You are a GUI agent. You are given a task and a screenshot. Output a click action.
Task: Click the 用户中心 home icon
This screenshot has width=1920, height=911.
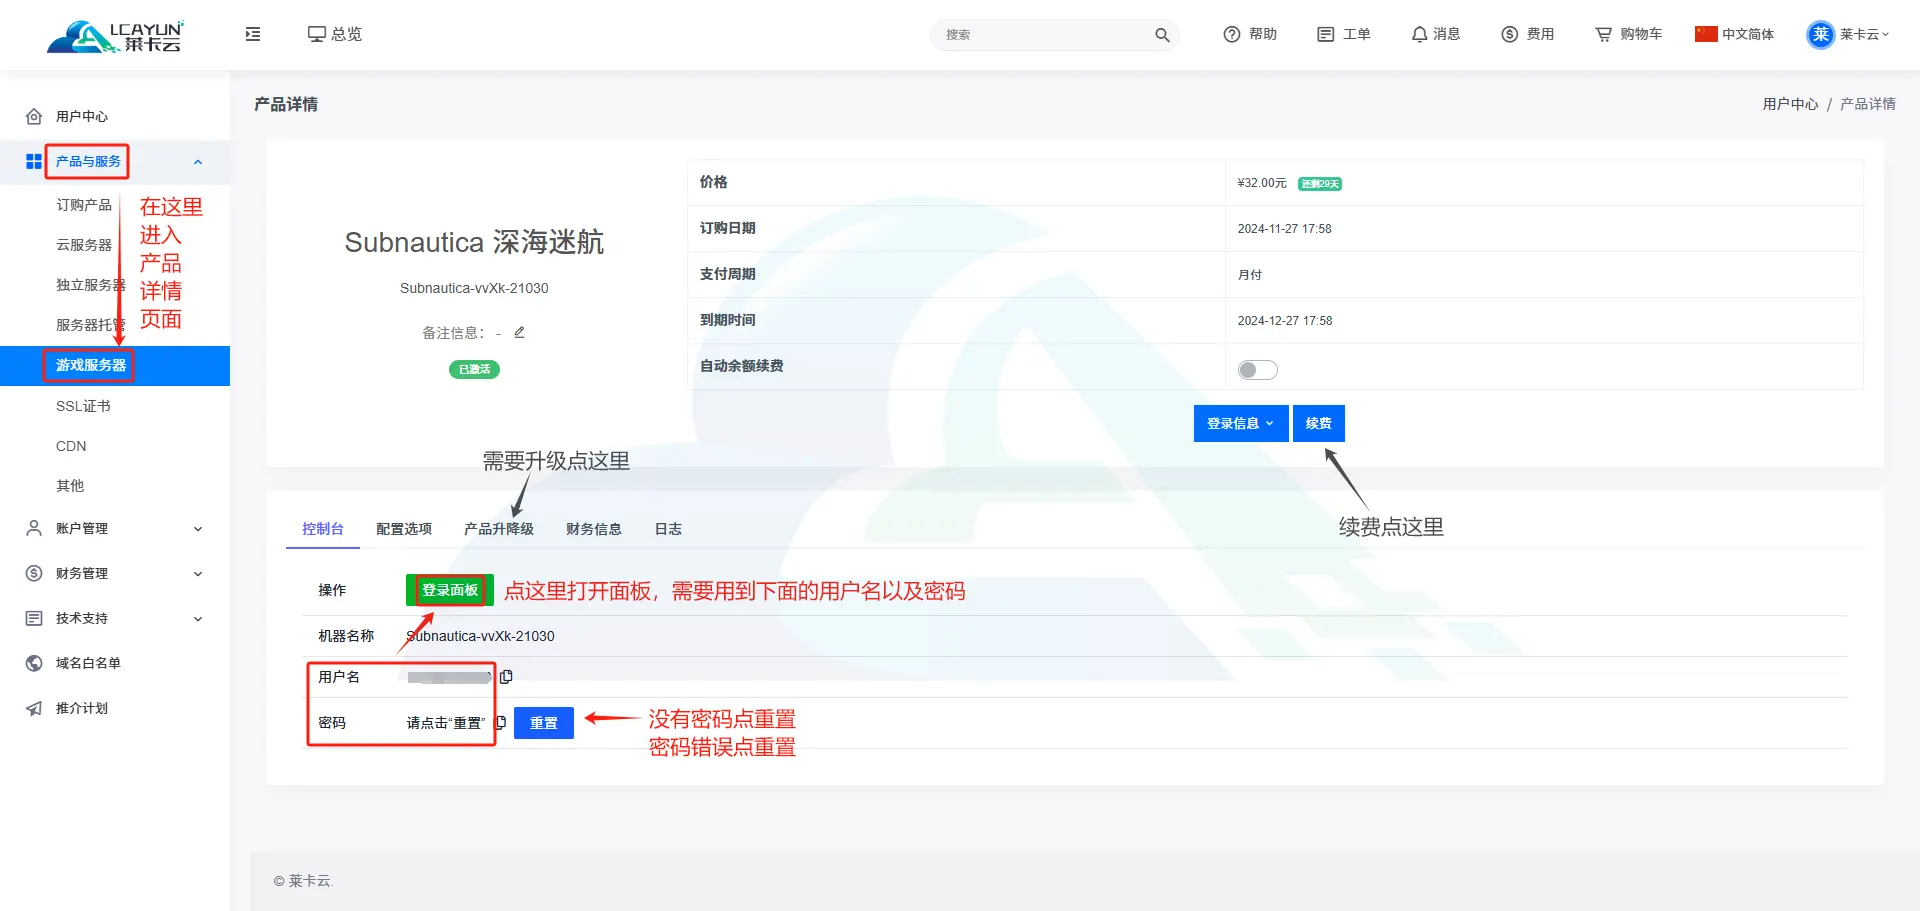point(34,117)
